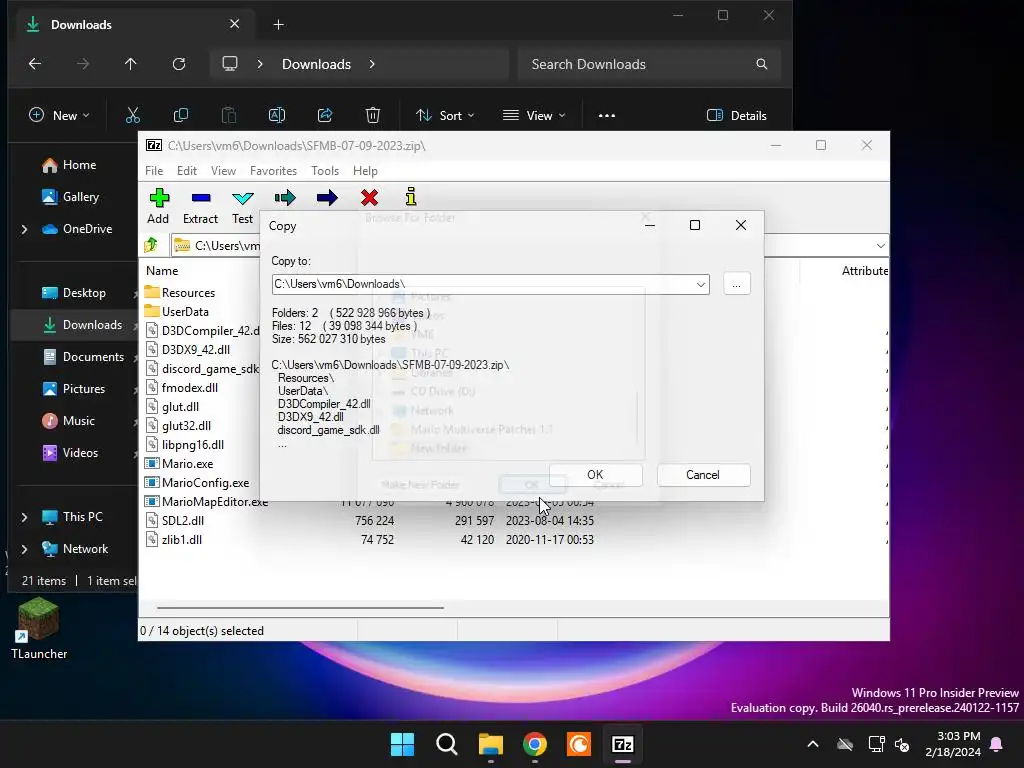The width and height of the screenshot is (1024, 768).
Task: Open the Edit menu in 7-Zip
Action: tap(187, 170)
